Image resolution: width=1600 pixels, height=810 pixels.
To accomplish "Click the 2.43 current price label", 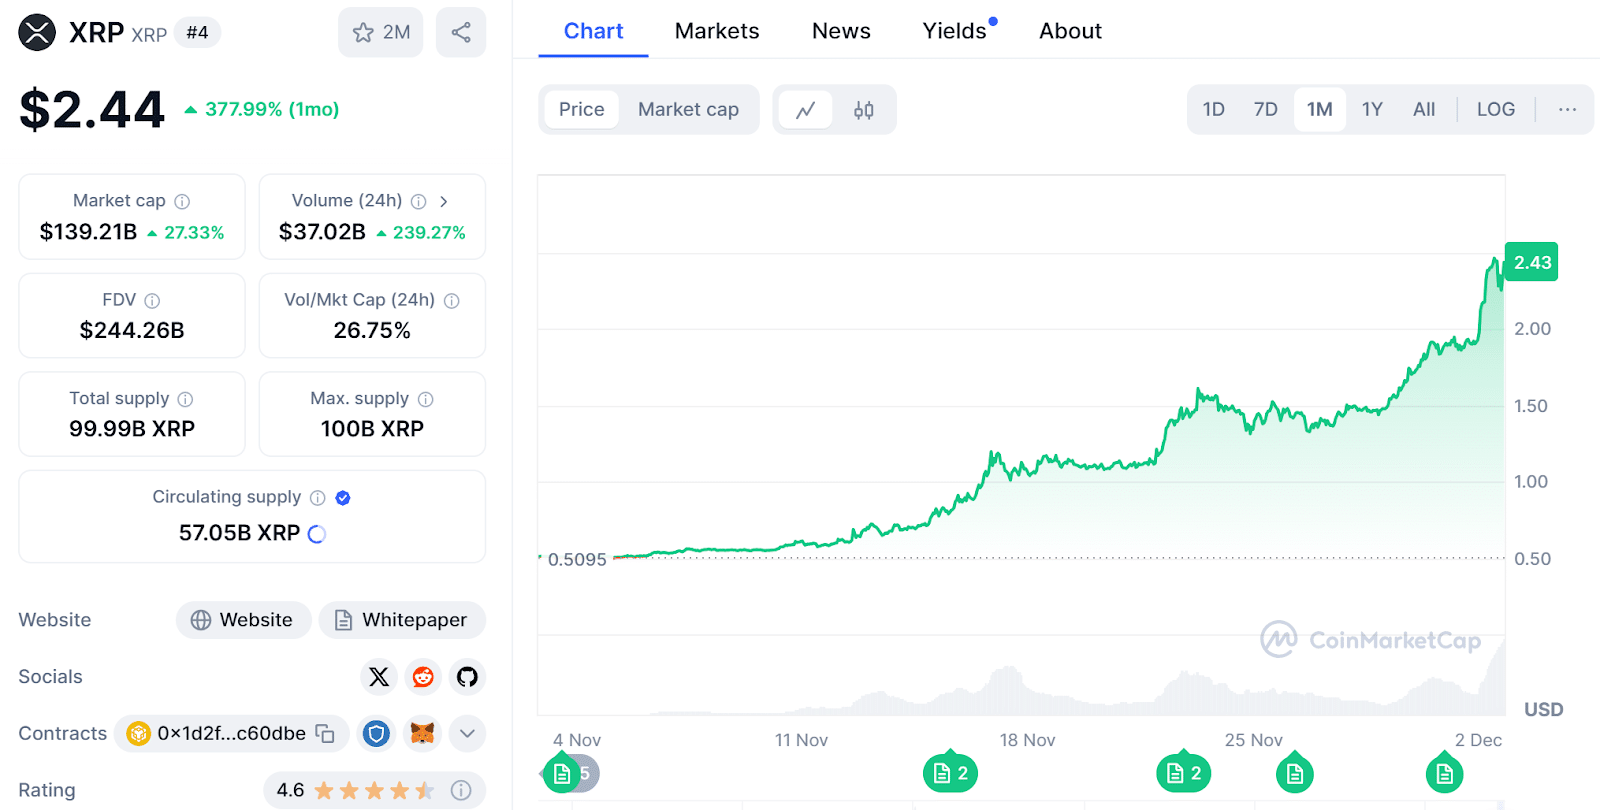I will 1532,262.
